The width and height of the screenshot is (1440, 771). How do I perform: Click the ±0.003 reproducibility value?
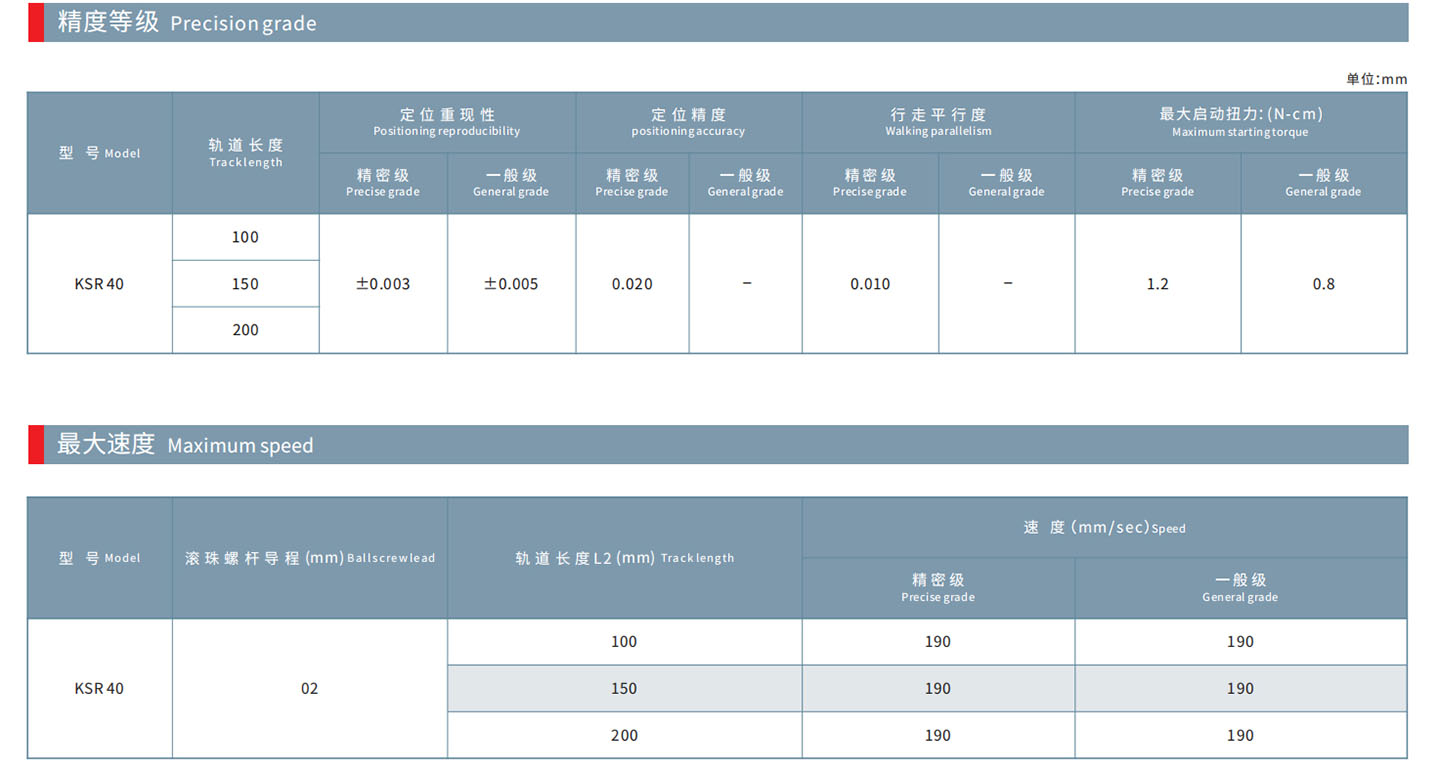click(383, 284)
